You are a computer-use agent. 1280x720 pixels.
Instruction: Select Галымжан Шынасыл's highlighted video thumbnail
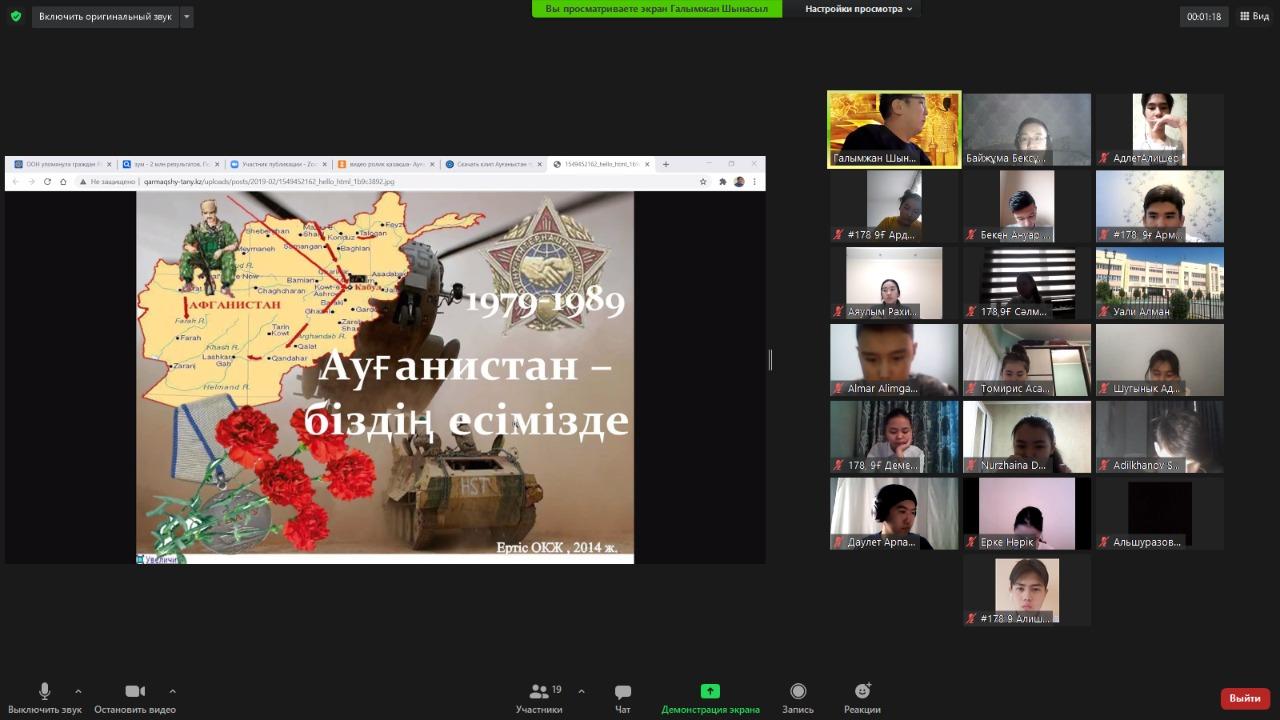coord(894,129)
